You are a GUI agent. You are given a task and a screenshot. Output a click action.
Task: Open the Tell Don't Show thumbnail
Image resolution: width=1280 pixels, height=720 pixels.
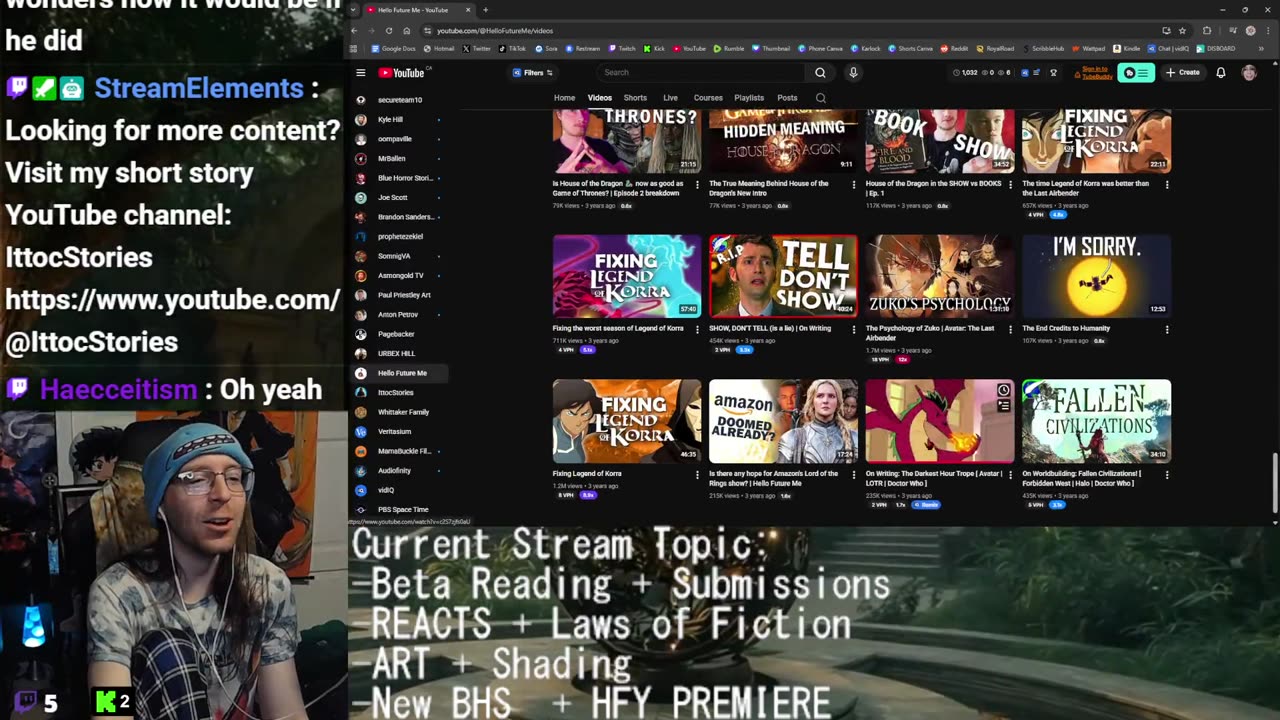coord(783,276)
